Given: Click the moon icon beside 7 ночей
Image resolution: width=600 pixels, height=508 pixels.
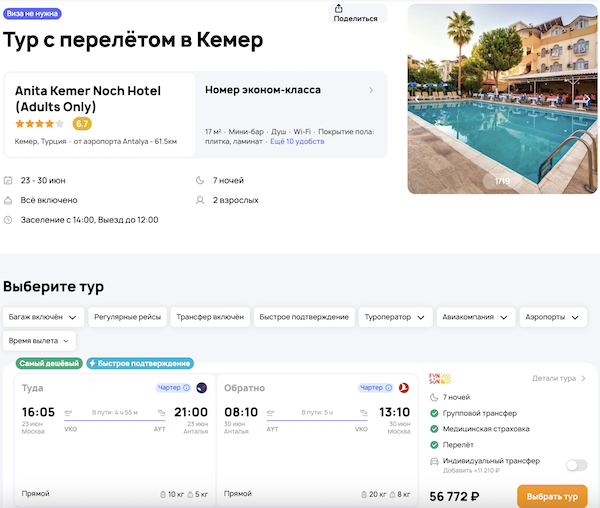Looking at the screenshot, I should click(x=199, y=181).
